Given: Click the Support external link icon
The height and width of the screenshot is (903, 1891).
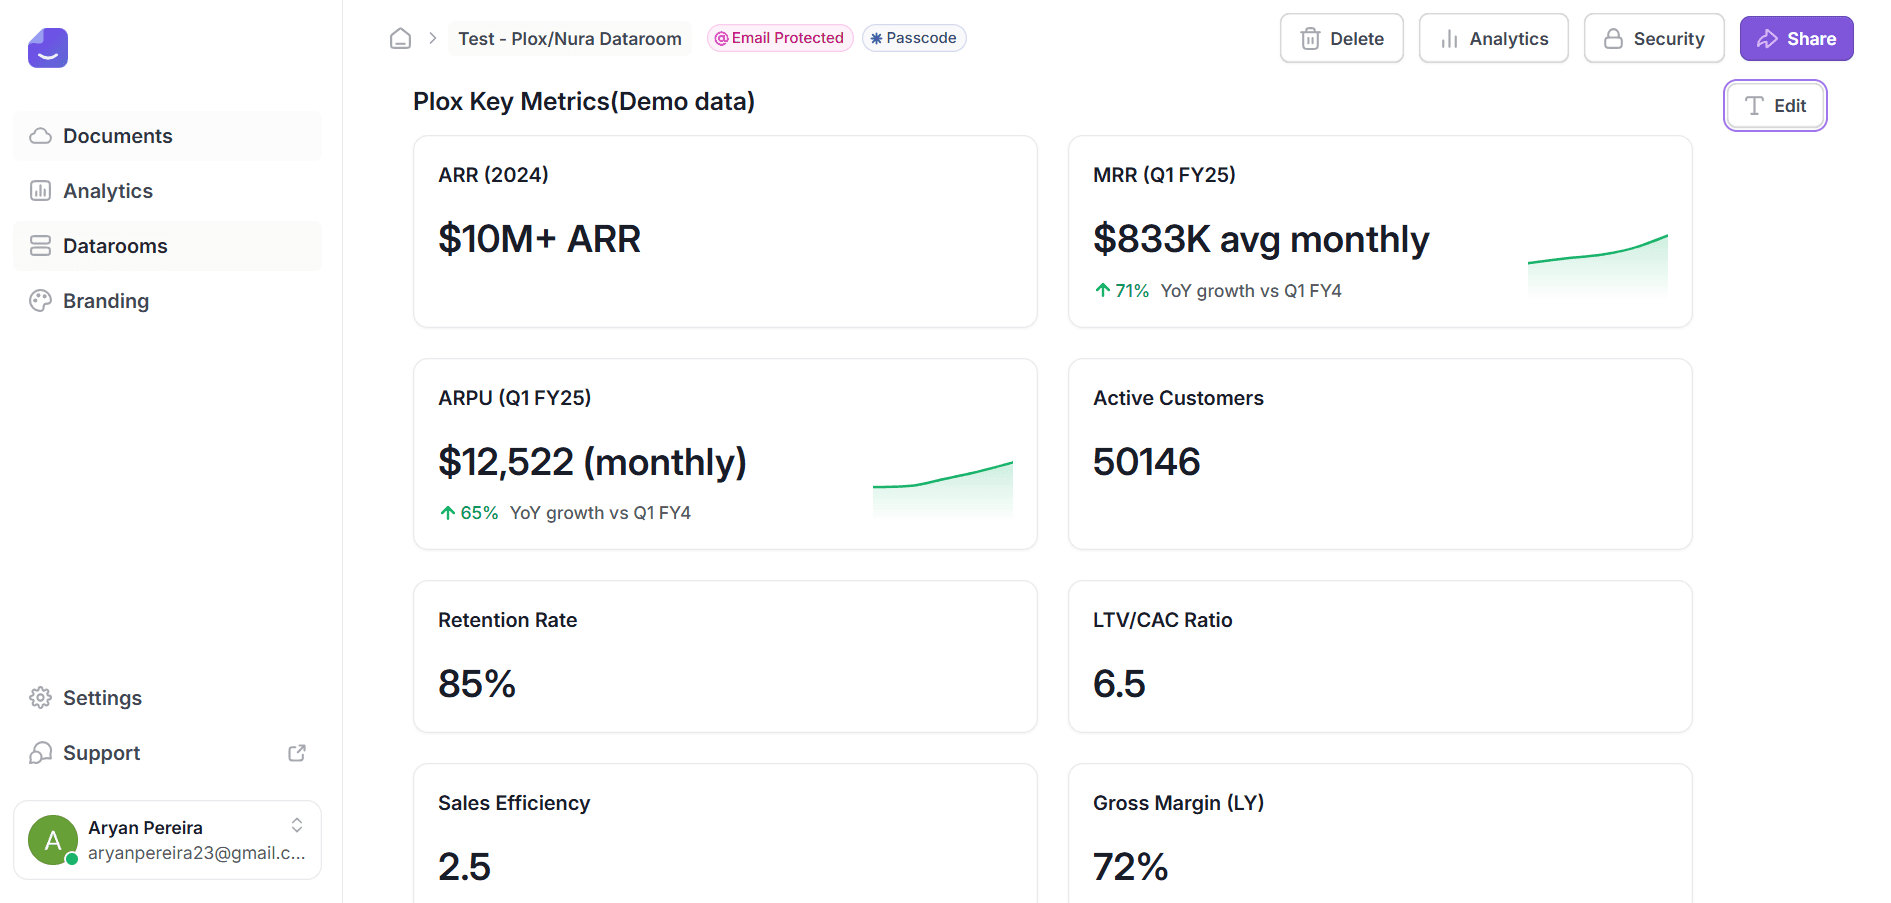Looking at the screenshot, I should [x=297, y=753].
